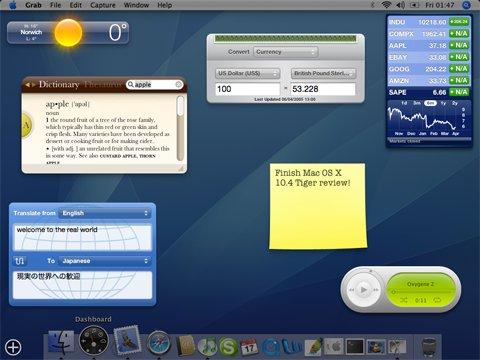Toggle the GOOG N/A change badge
The image size is (480, 360).
(459, 68)
